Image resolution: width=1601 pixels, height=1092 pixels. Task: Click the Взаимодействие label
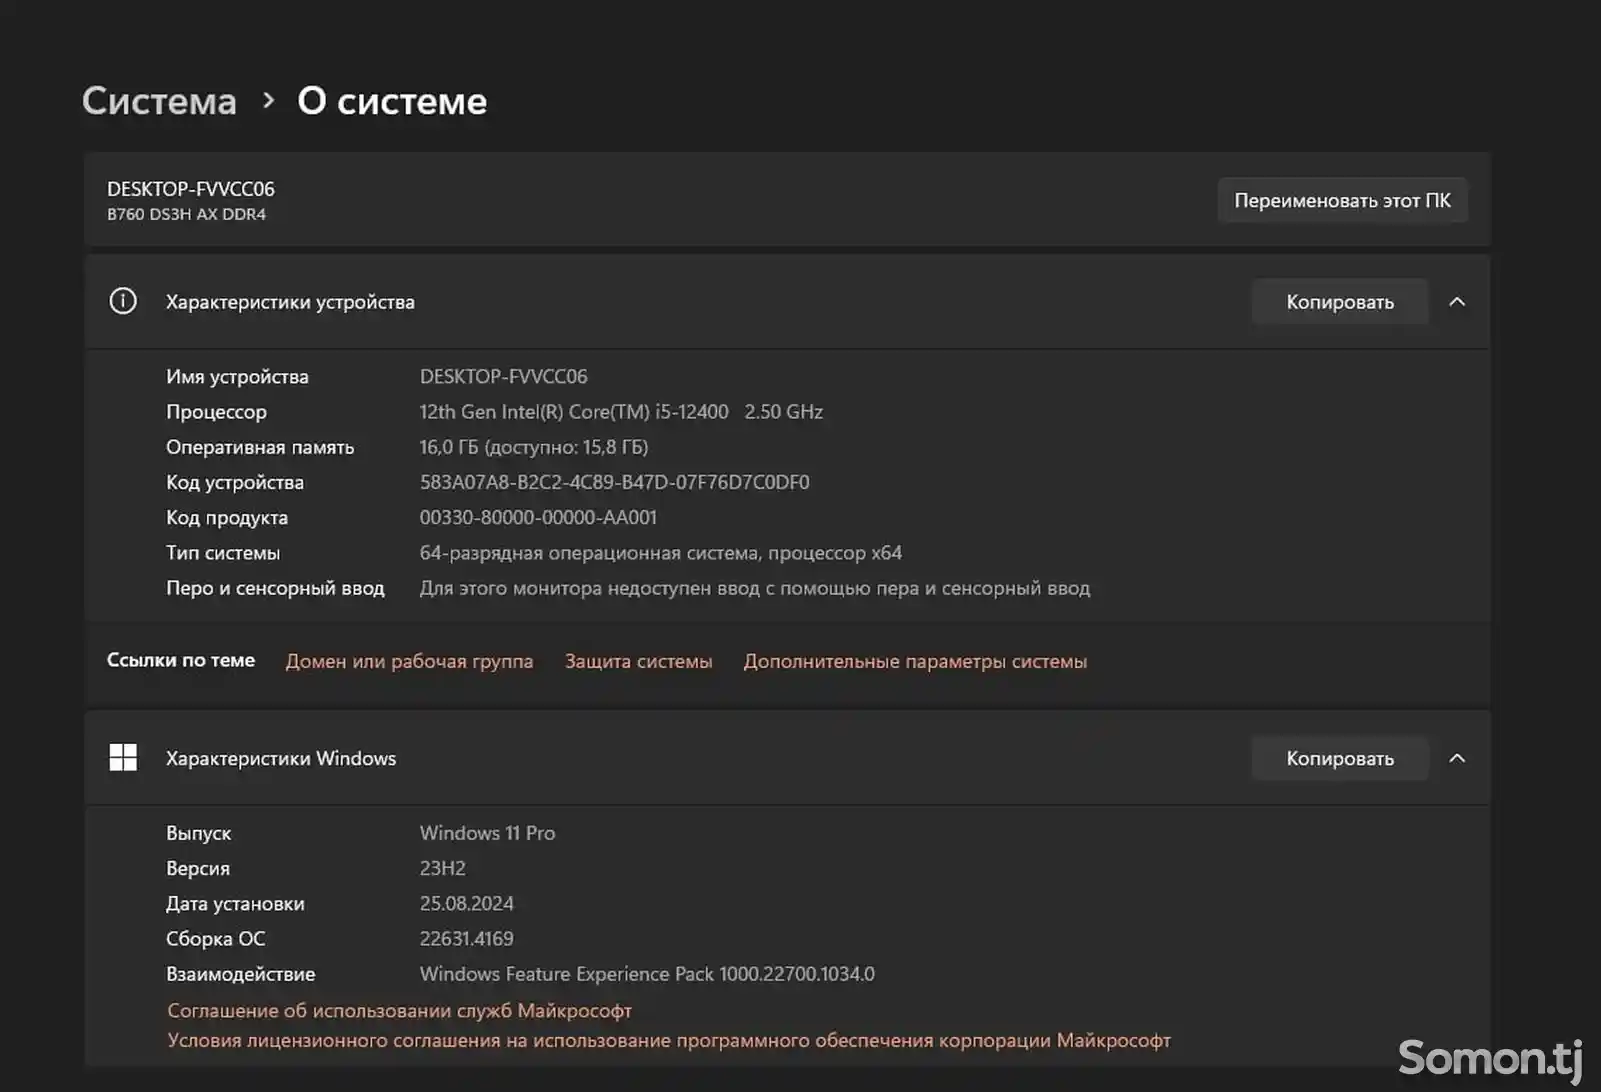pyautogui.click(x=241, y=974)
